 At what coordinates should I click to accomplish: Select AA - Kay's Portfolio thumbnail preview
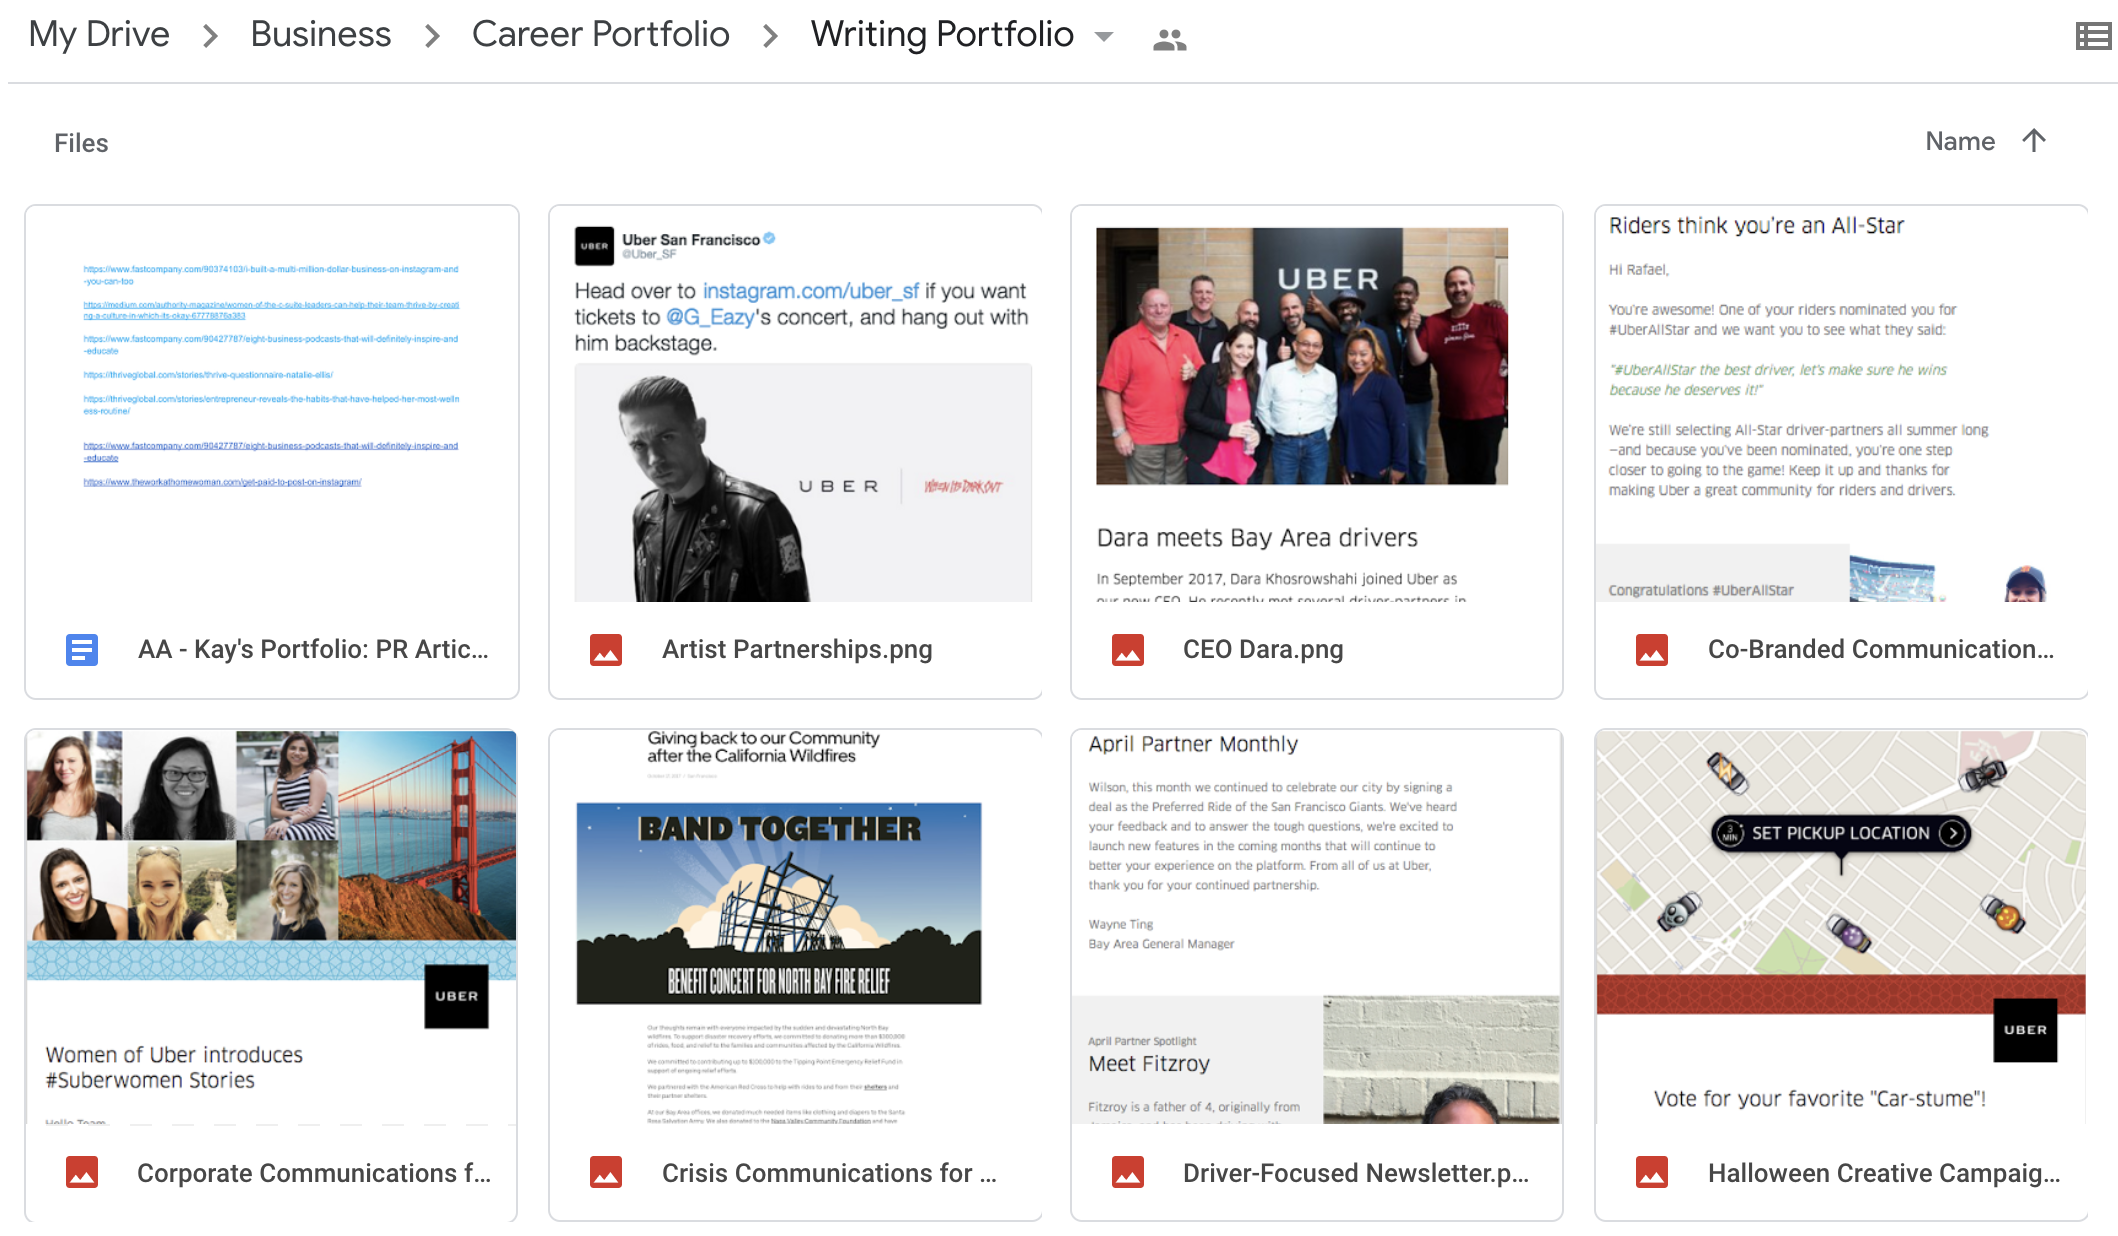[272, 404]
